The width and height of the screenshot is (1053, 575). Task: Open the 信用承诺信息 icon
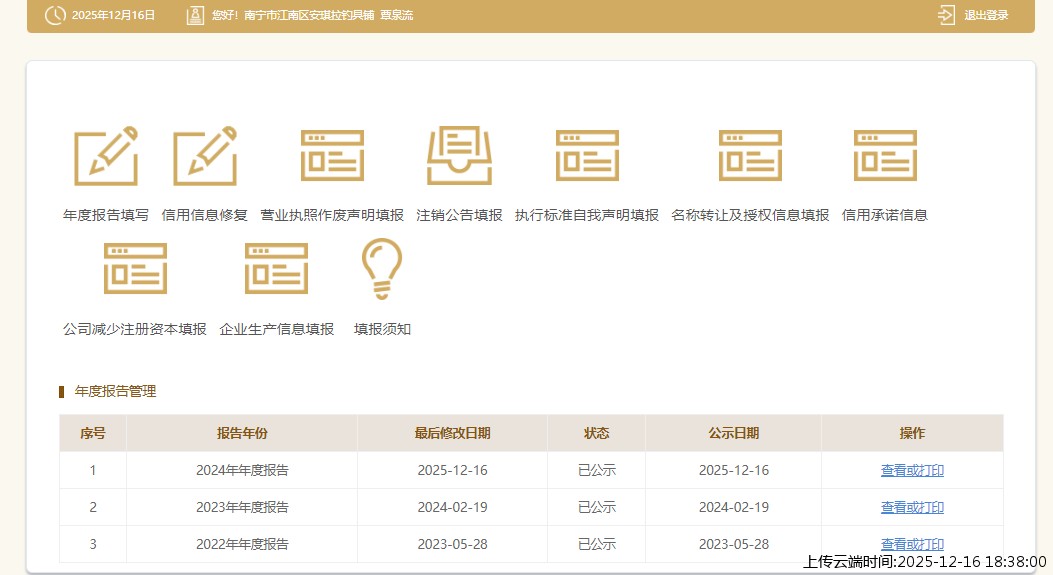click(x=885, y=157)
